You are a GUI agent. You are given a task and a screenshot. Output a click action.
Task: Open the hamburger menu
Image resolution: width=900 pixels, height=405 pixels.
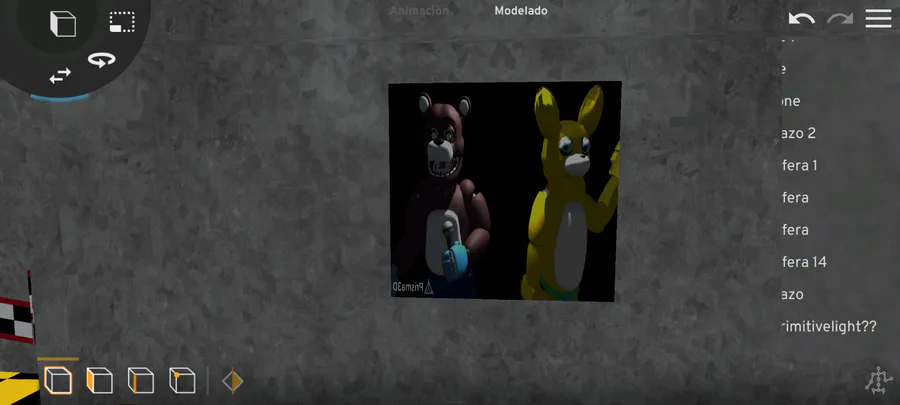878,19
